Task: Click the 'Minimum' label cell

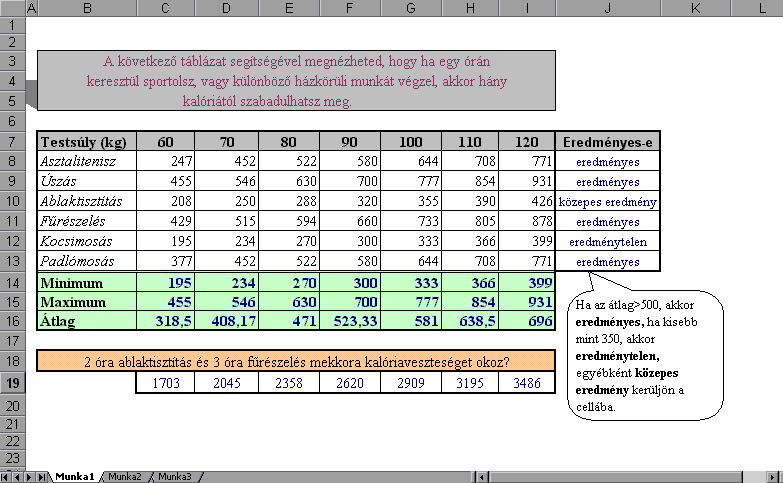Action: click(x=87, y=283)
